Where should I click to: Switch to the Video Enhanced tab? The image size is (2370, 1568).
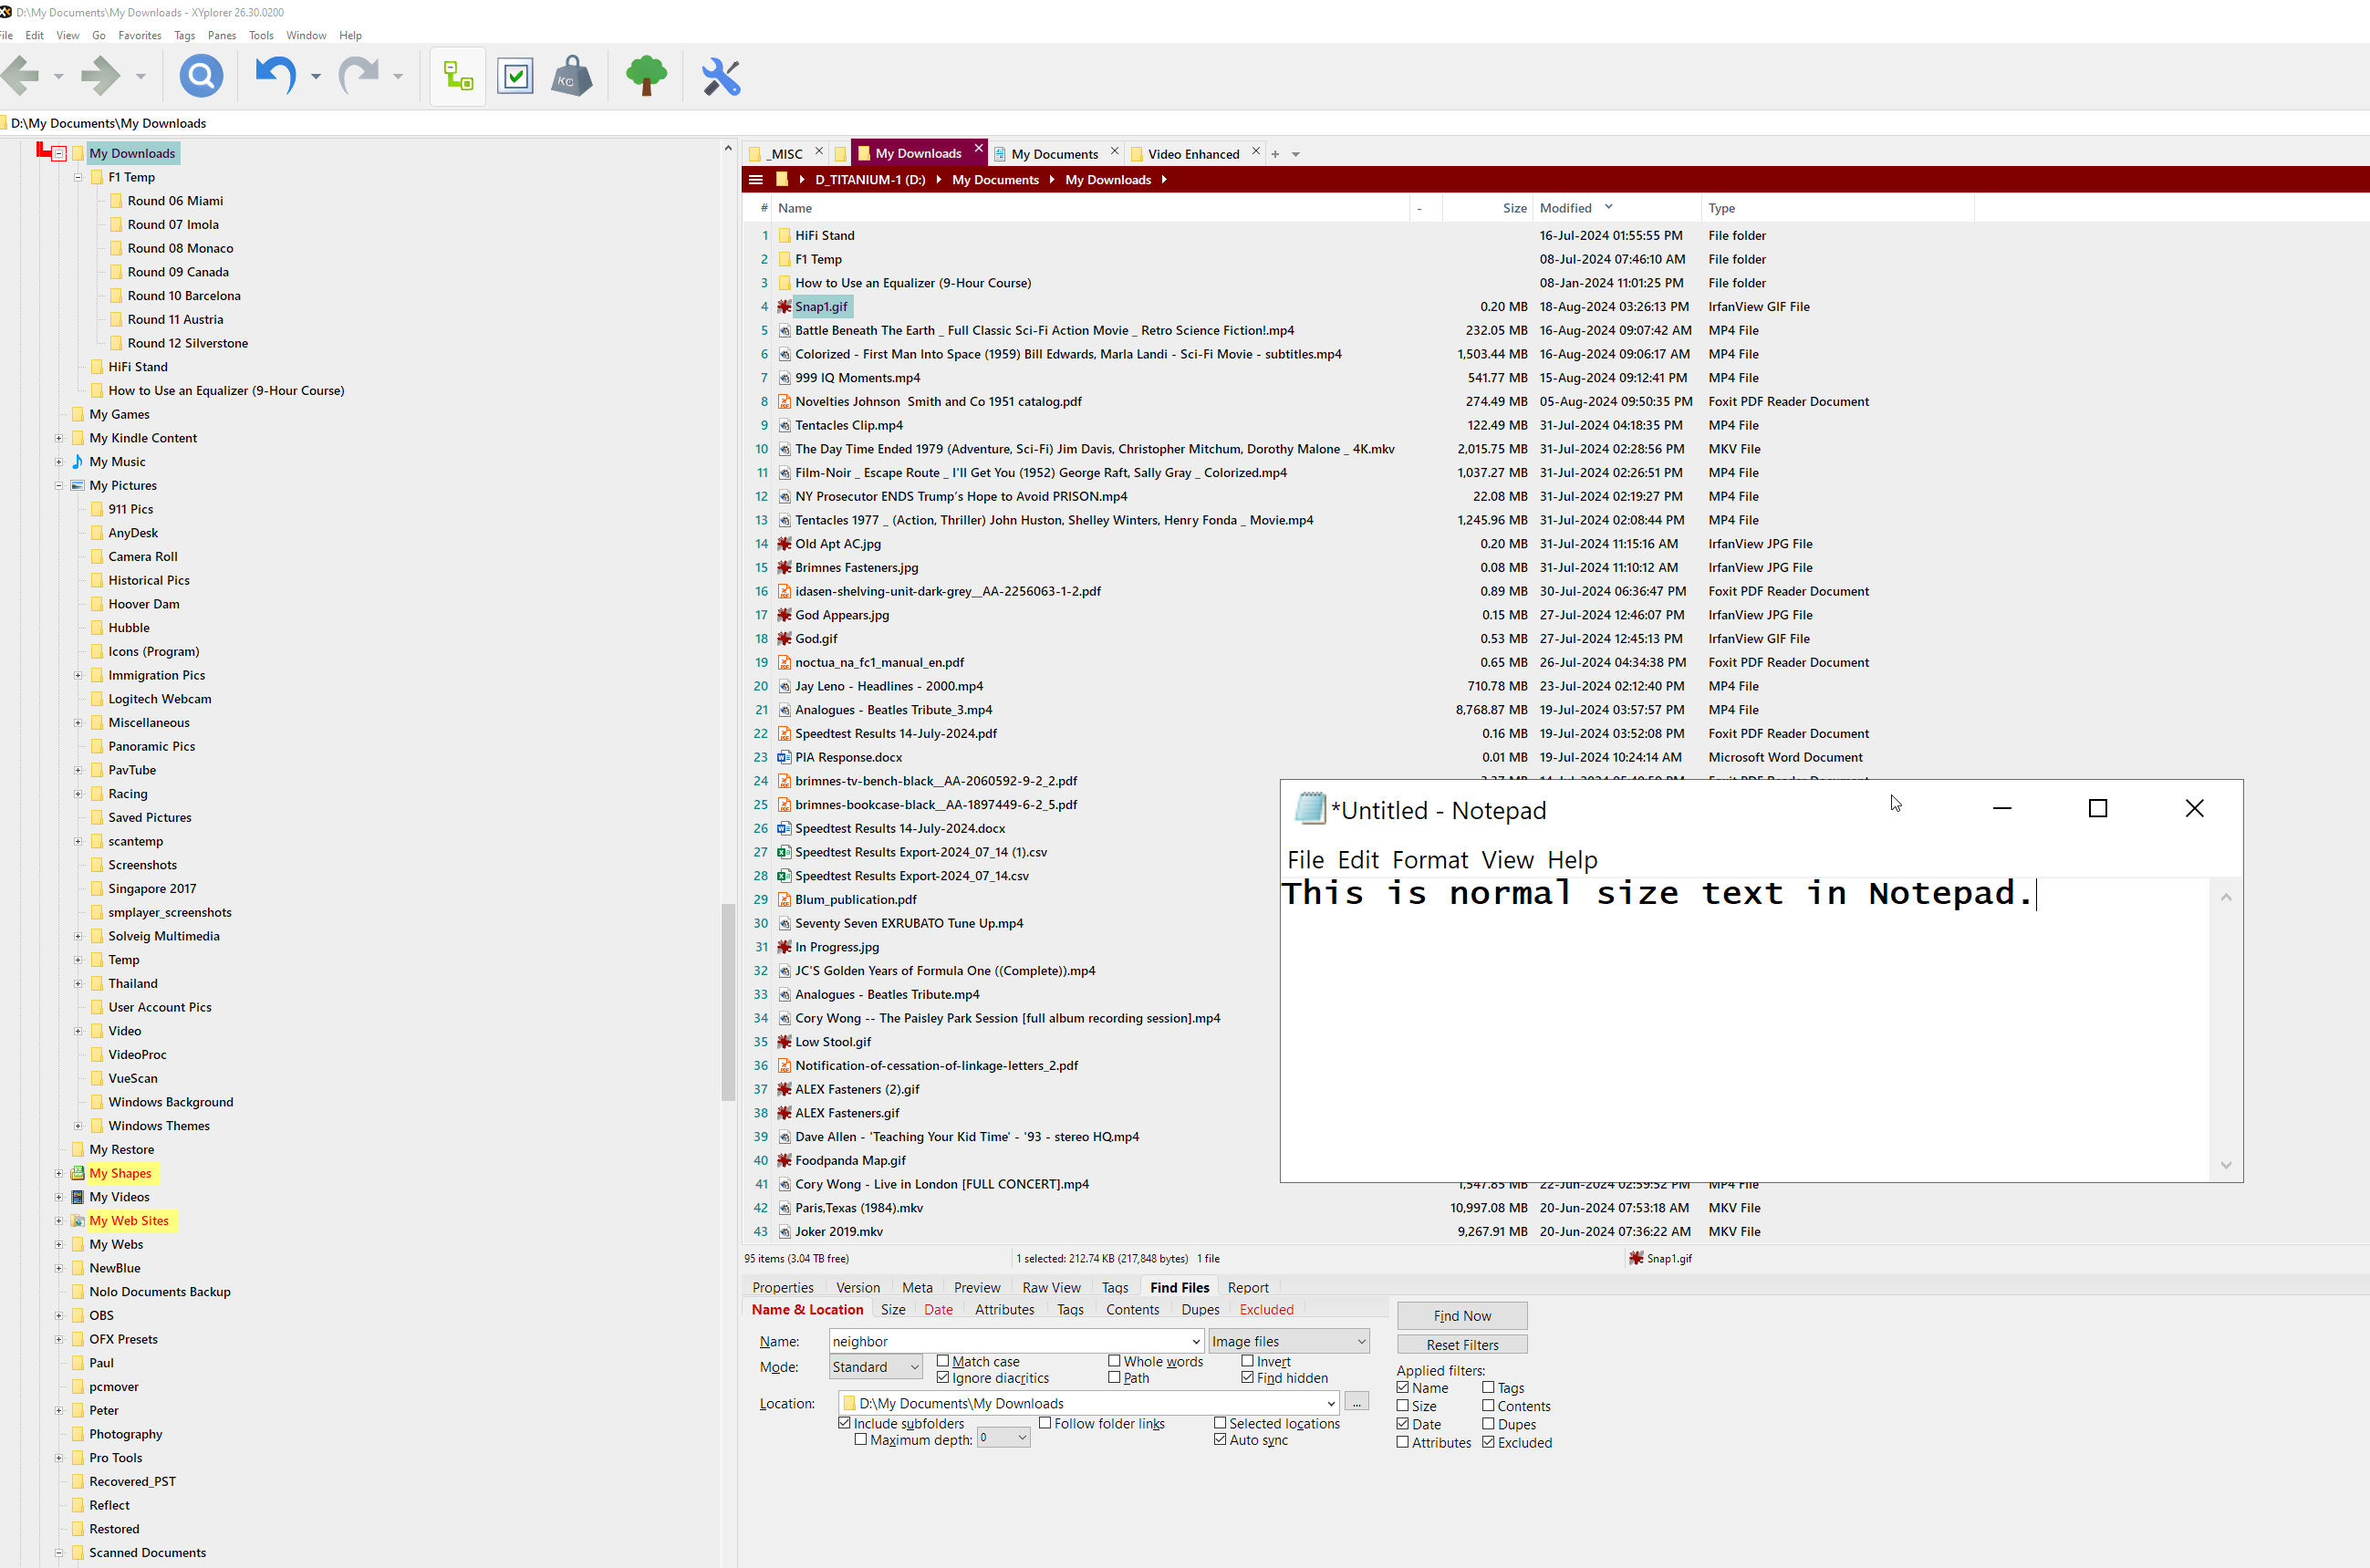click(1192, 154)
